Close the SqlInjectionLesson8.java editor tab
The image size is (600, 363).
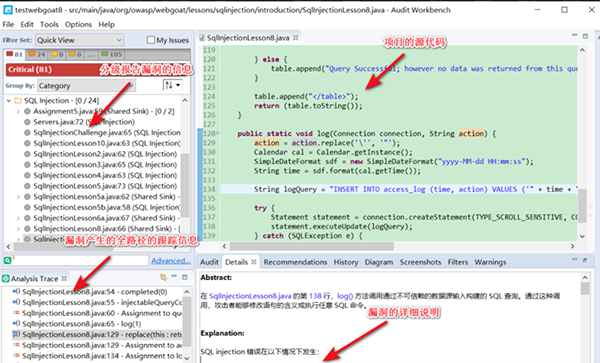point(295,37)
